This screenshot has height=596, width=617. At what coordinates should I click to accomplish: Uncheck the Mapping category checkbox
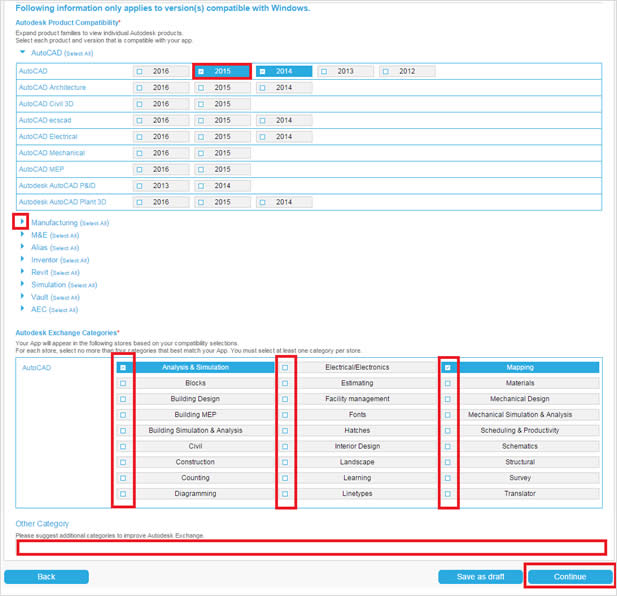pyautogui.click(x=447, y=368)
